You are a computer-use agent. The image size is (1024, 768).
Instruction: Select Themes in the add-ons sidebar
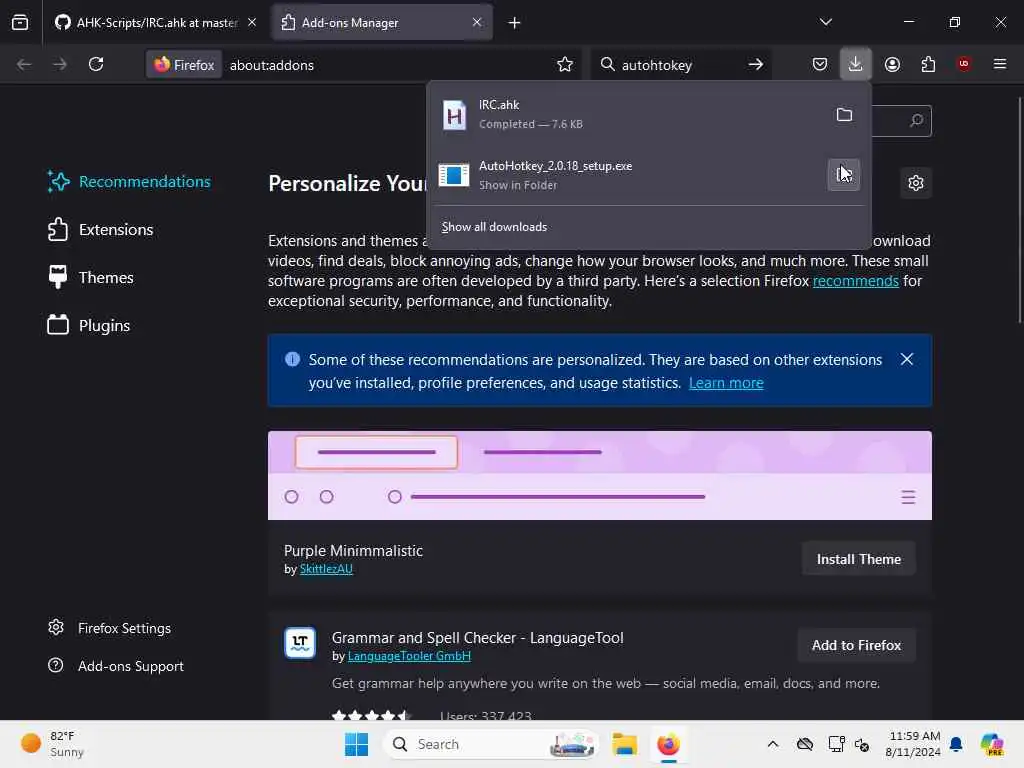point(91,278)
